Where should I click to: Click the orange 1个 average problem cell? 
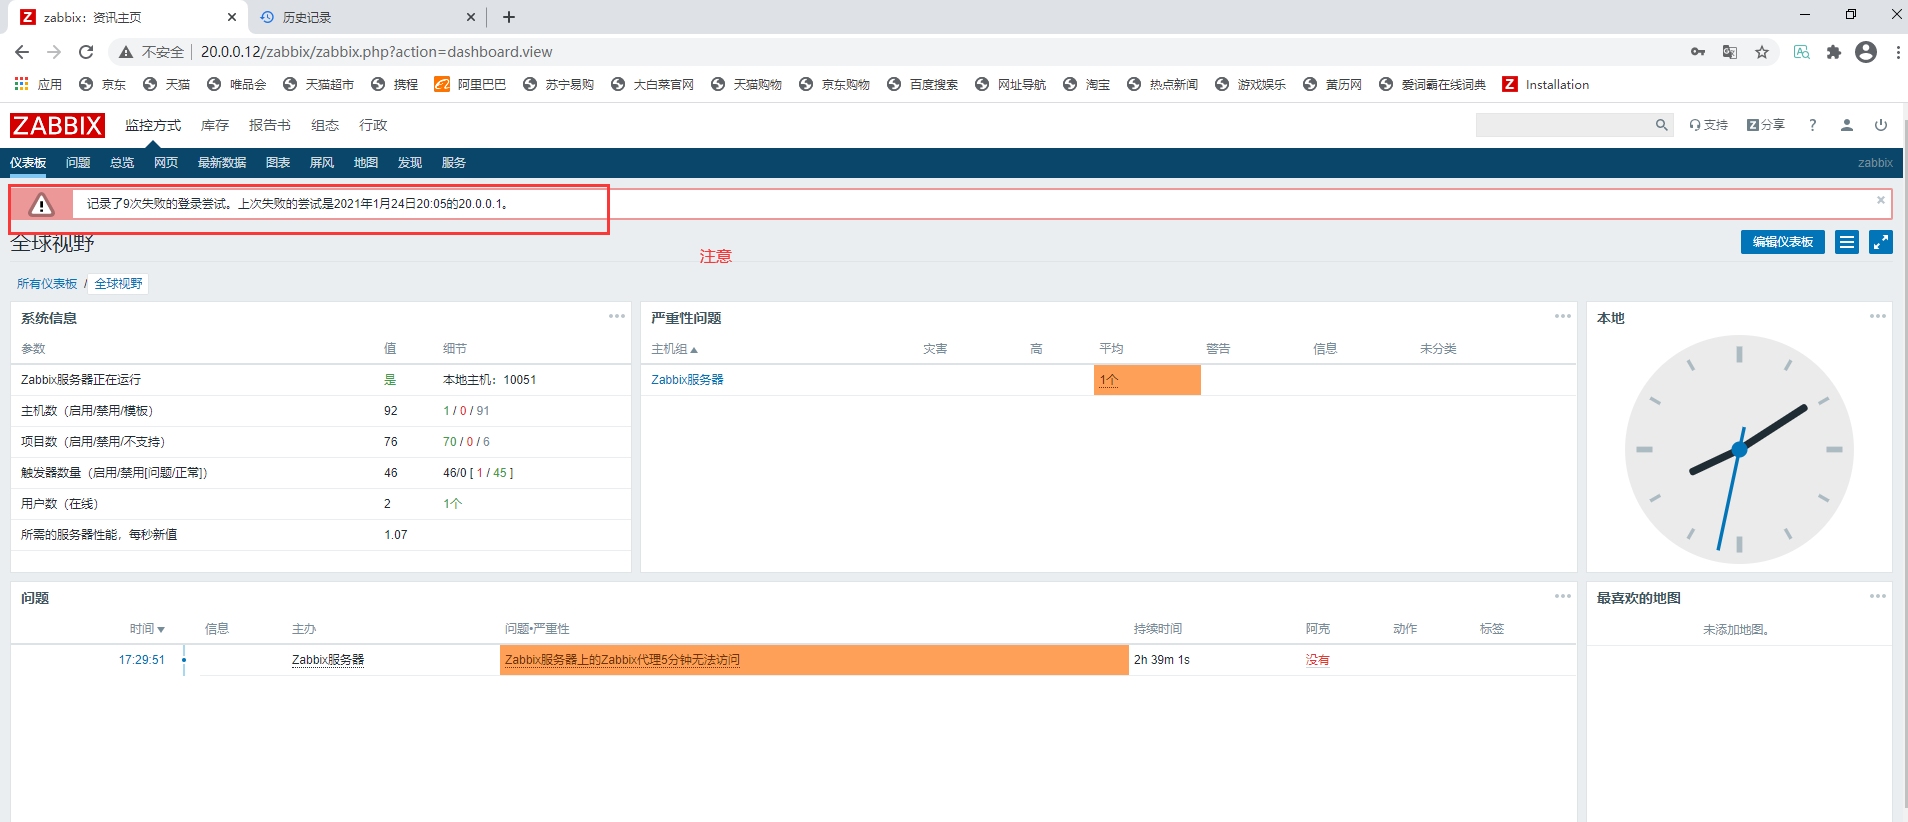[1147, 380]
